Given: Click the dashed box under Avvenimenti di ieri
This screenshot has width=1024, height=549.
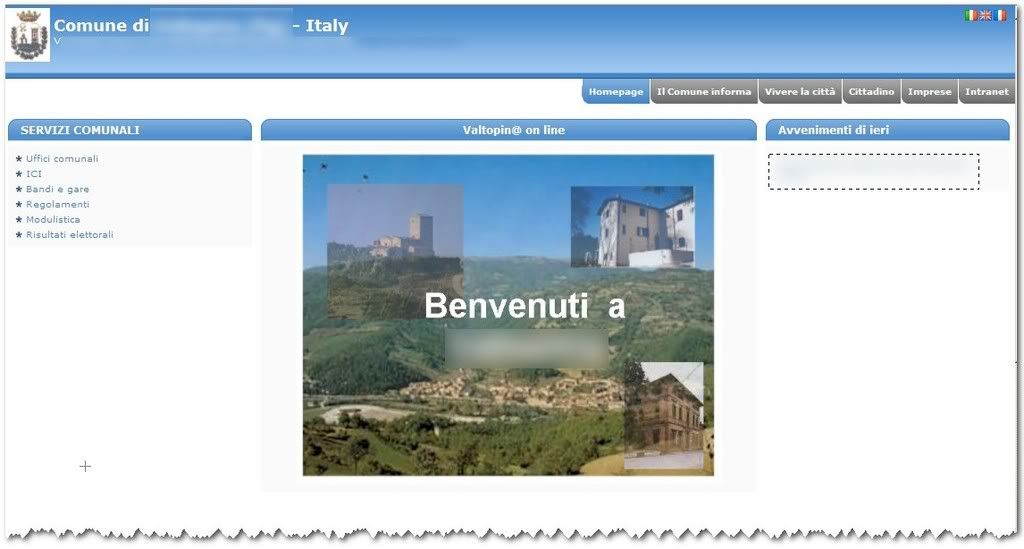Looking at the screenshot, I should pyautogui.click(x=873, y=172).
